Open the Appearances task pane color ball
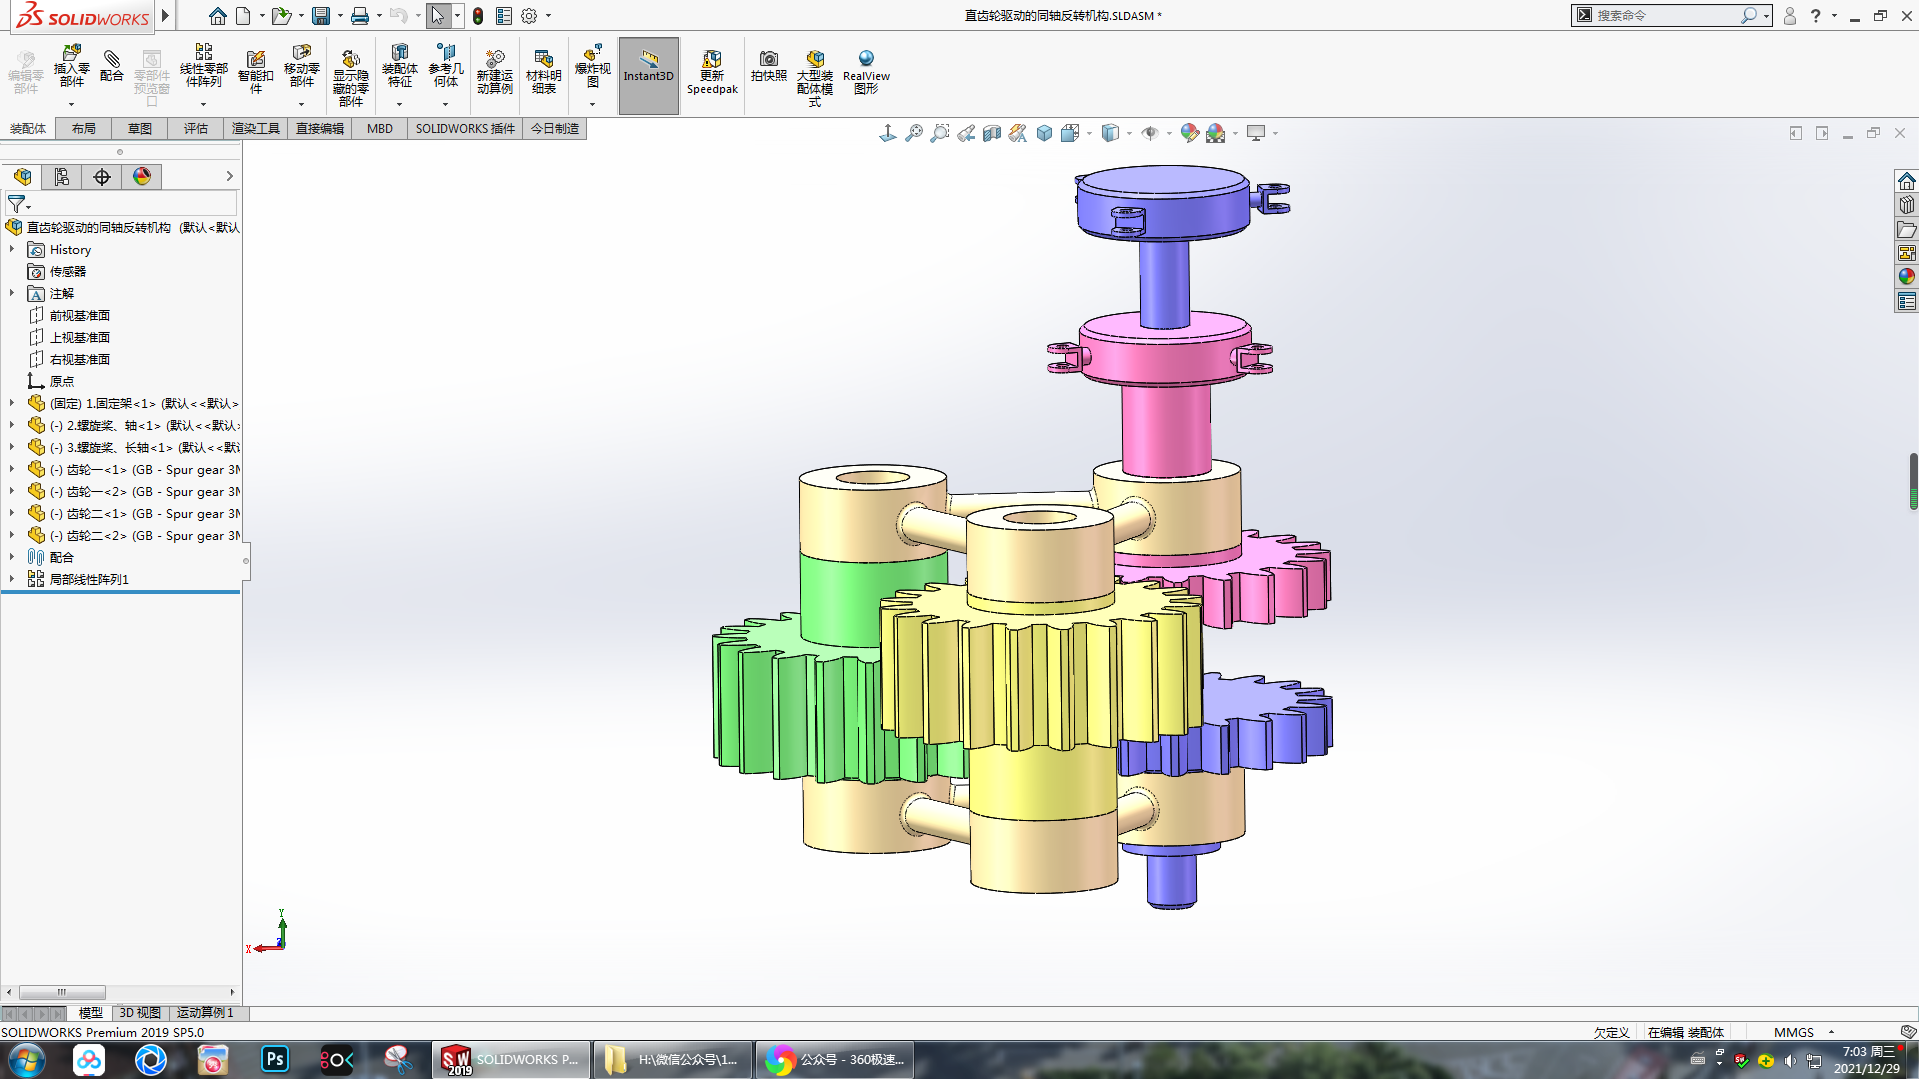 coord(1906,277)
